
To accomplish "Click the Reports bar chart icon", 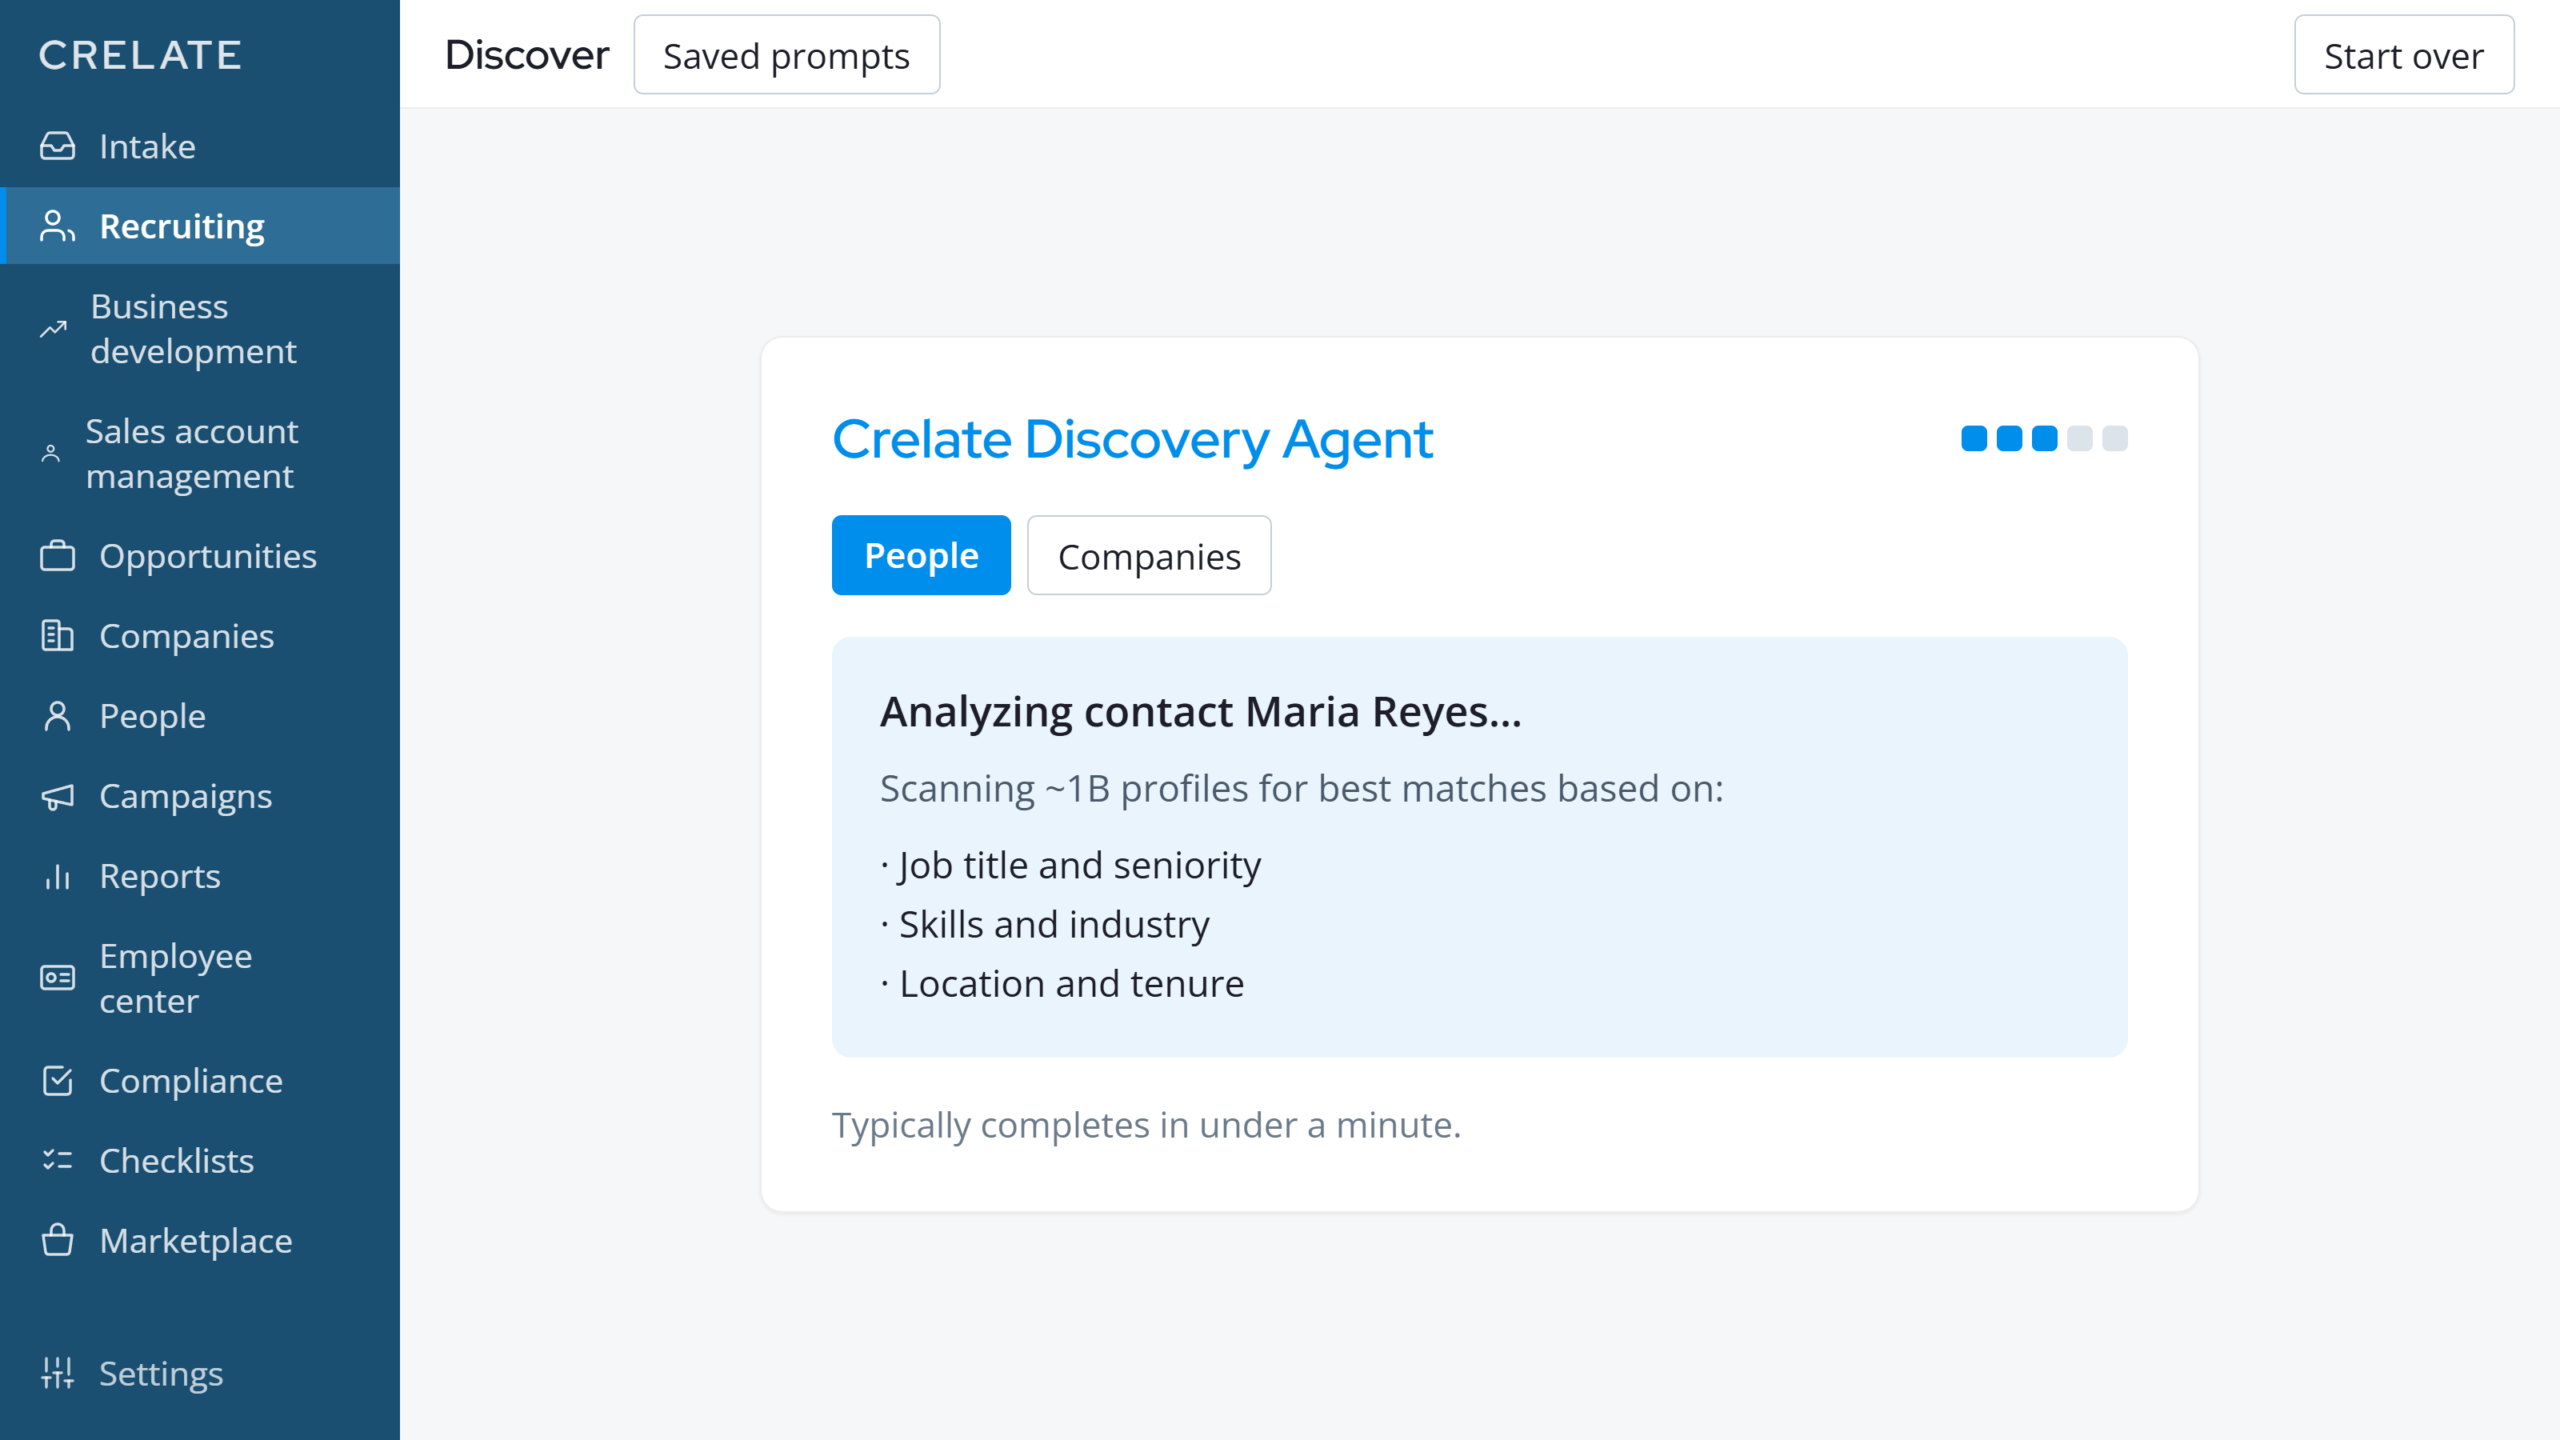I will pyautogui.click(x=57, y=876).
